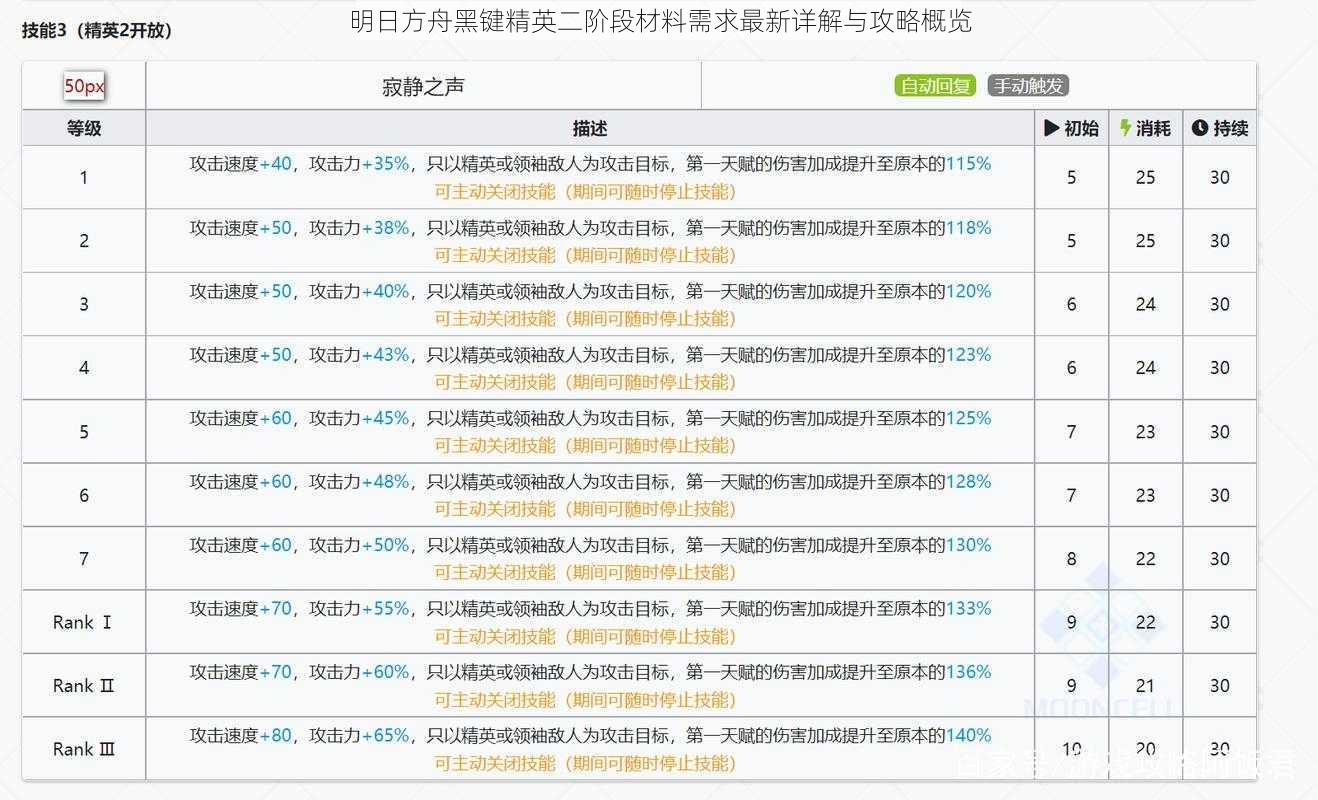Image resolution: width=1318 pixels, height=800 pixels.
Task: Click the 等级 column header
Action: pyautogui.click(x=84, y=128)
